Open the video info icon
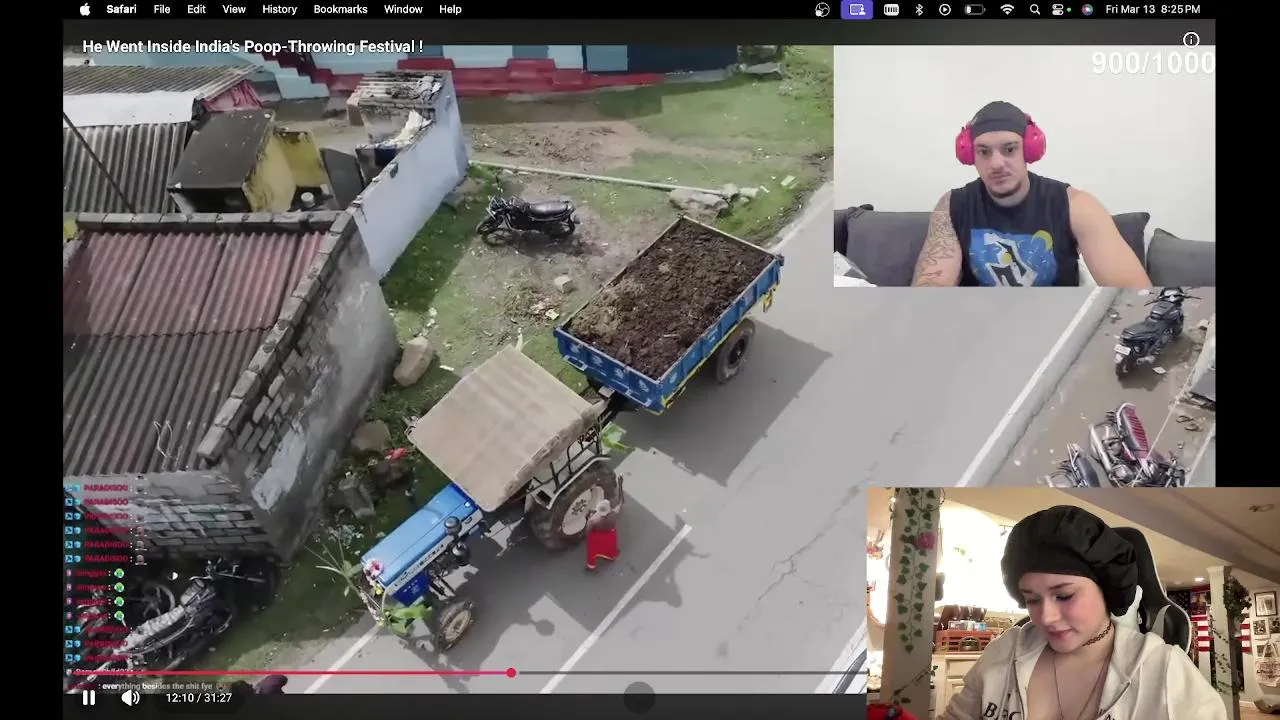The height and width of the screenshot is (720, 1280). click(1191, 40)
